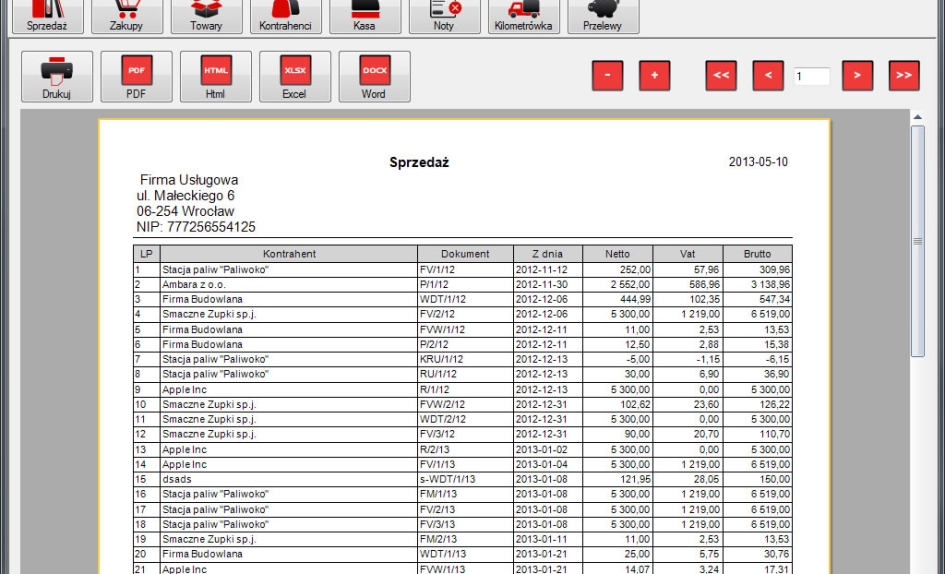Open the Zakupy shopping cart module
945x574 pixels.
126,15
